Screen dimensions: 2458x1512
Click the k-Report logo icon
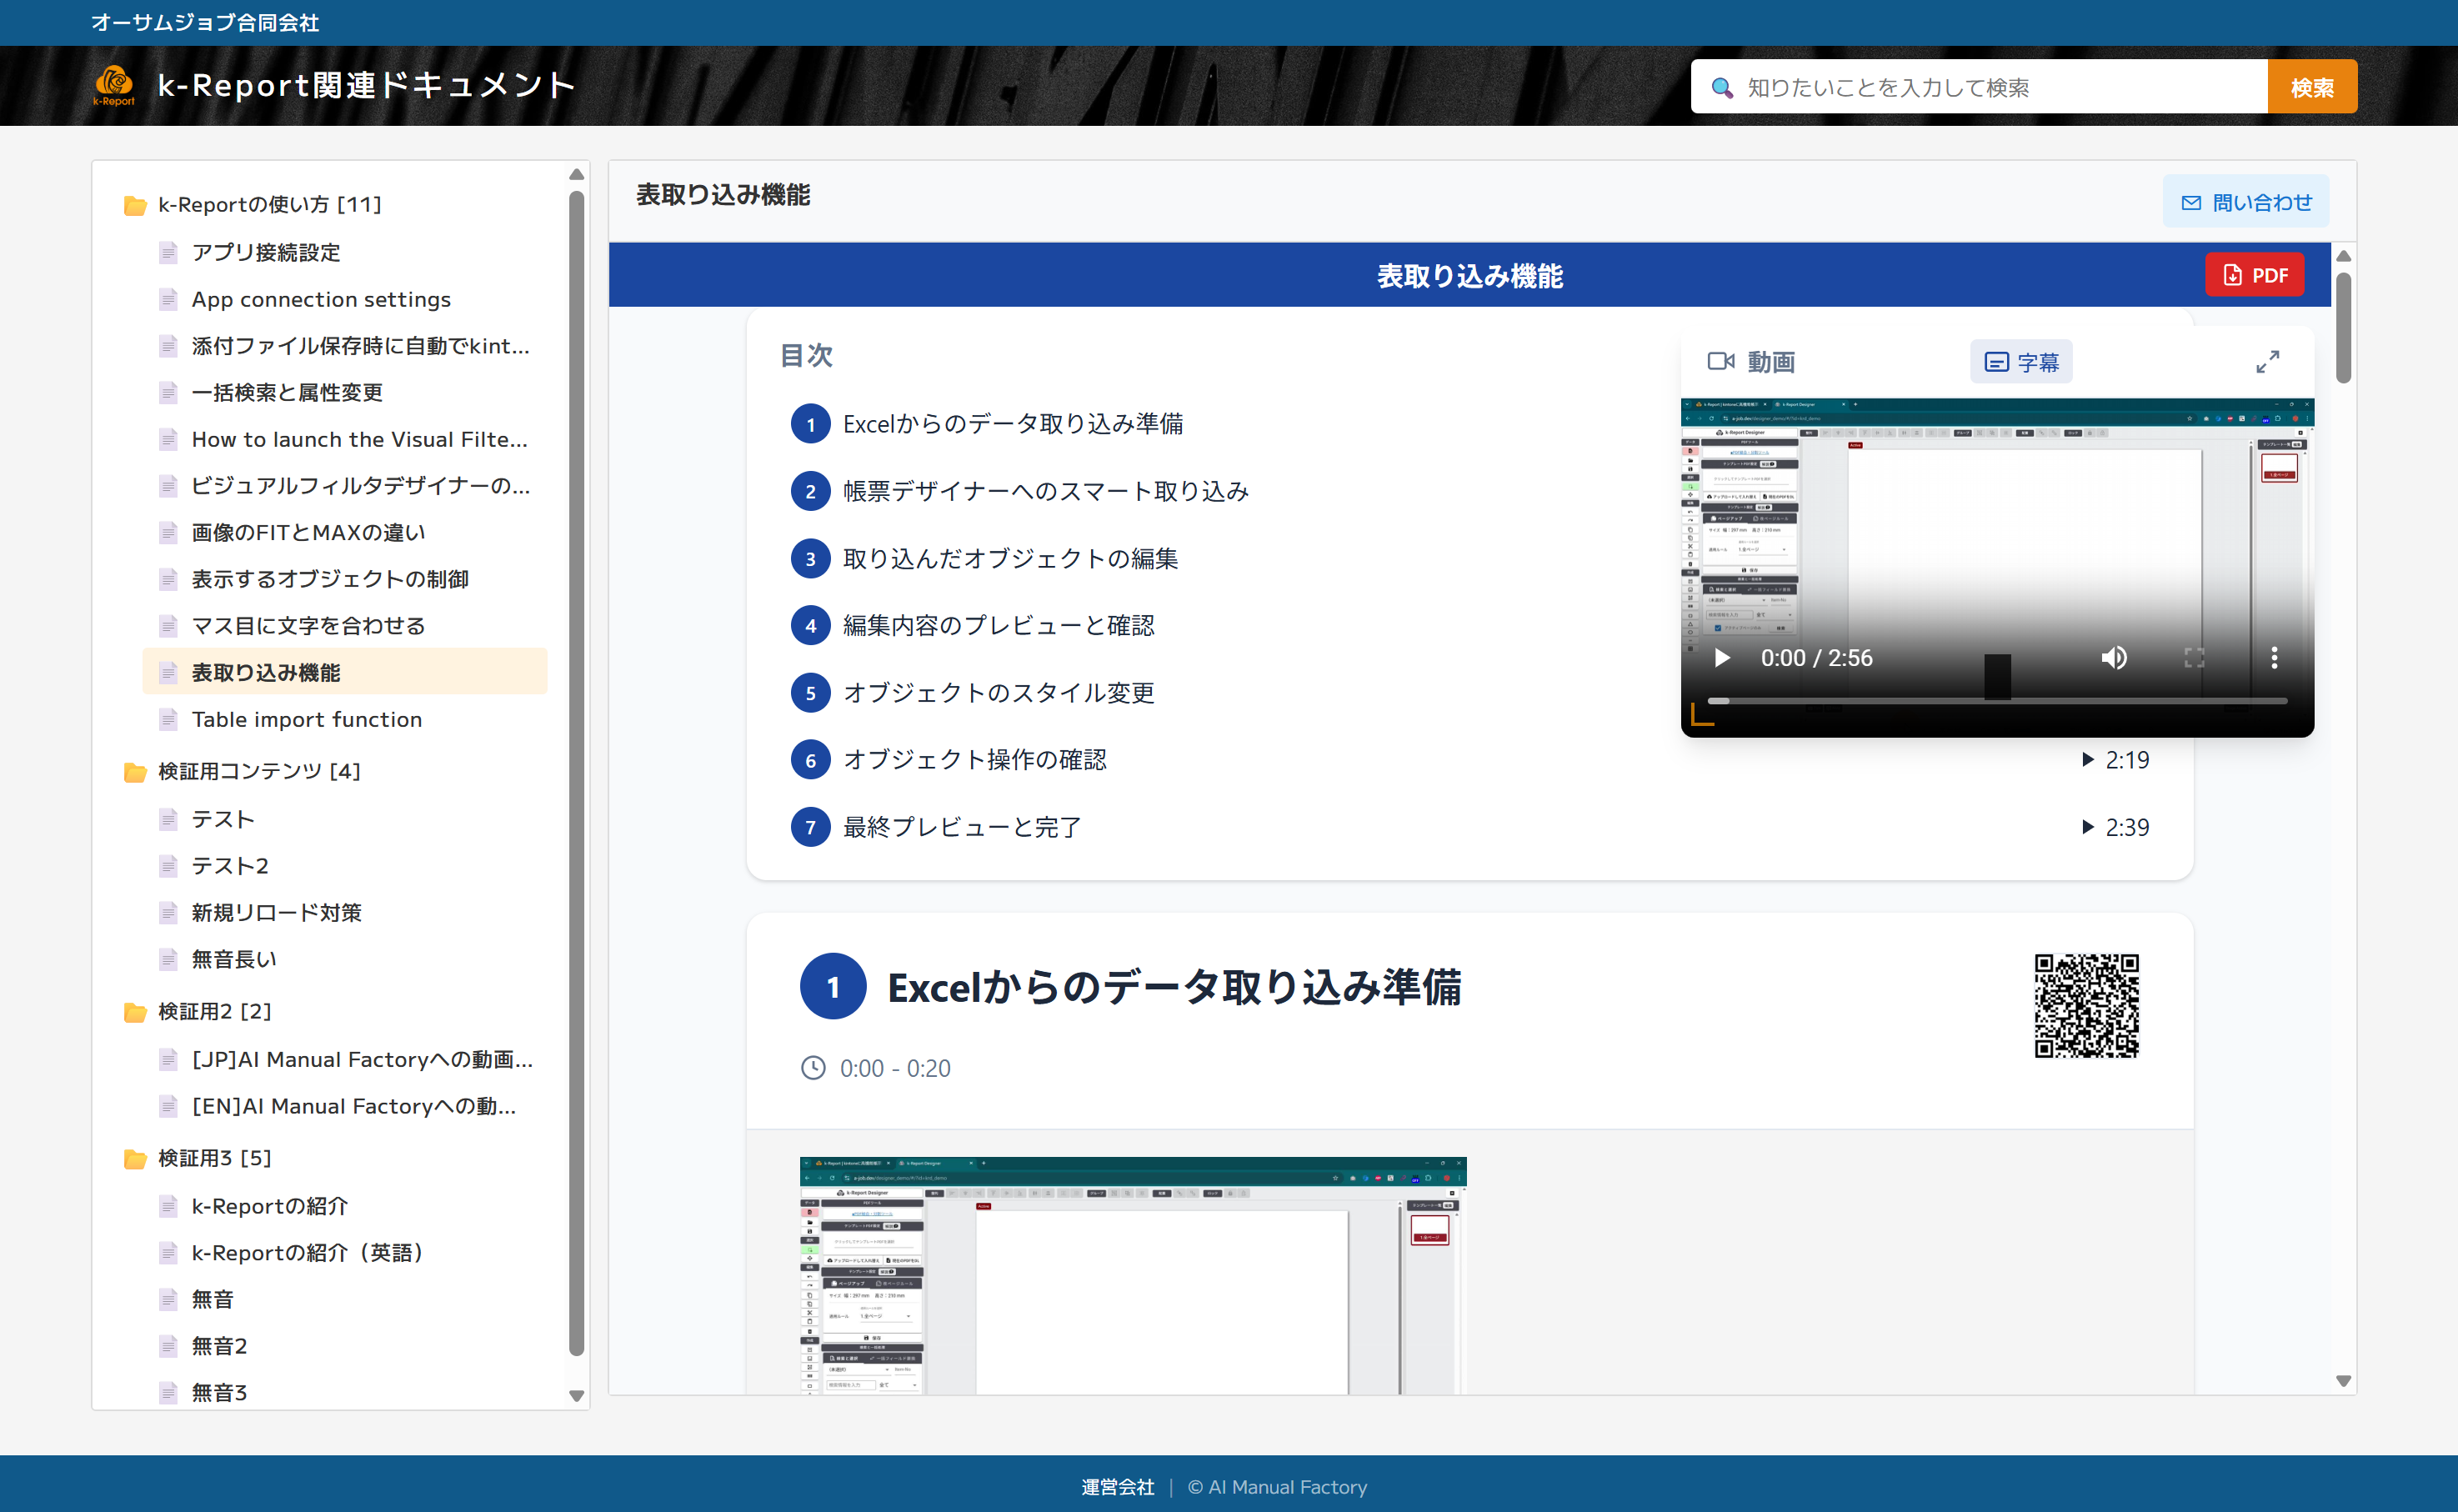click(114, 85)
